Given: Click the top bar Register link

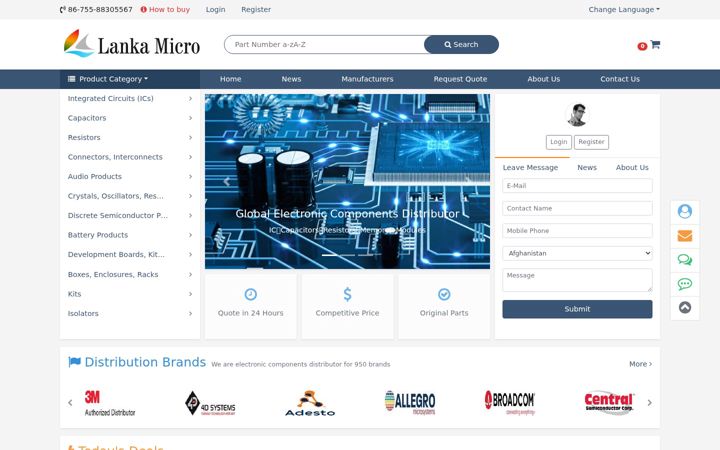Looking at the screenshot, I should click(256, 9).
